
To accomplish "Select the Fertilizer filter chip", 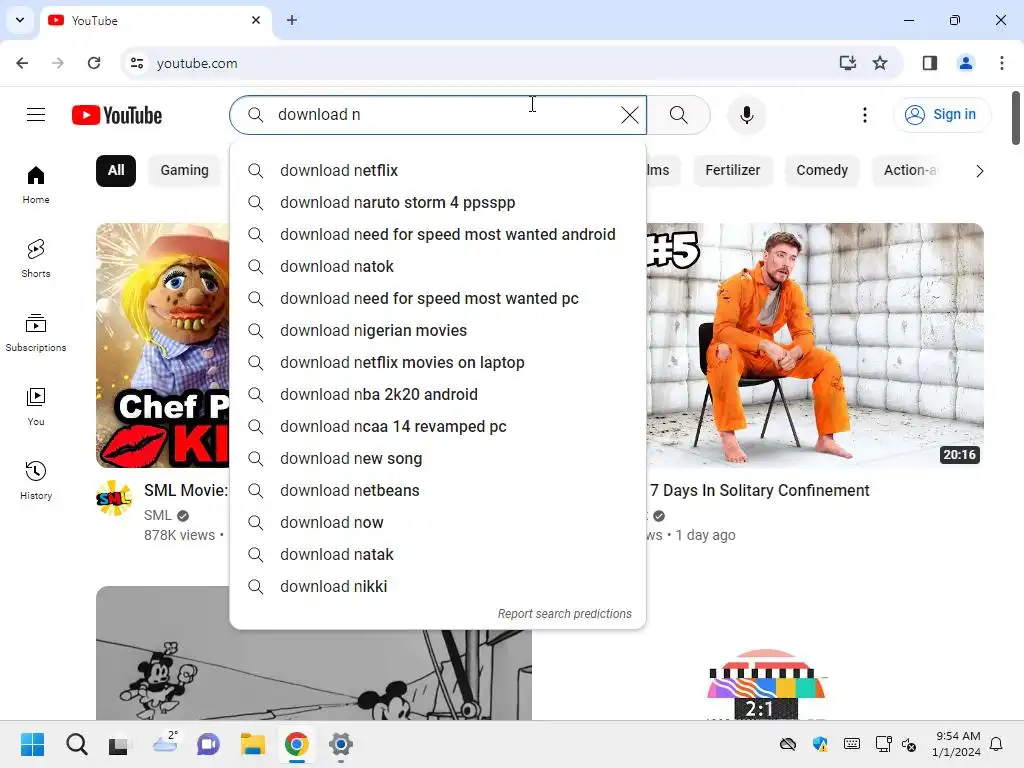I will [x=733, y=170].
